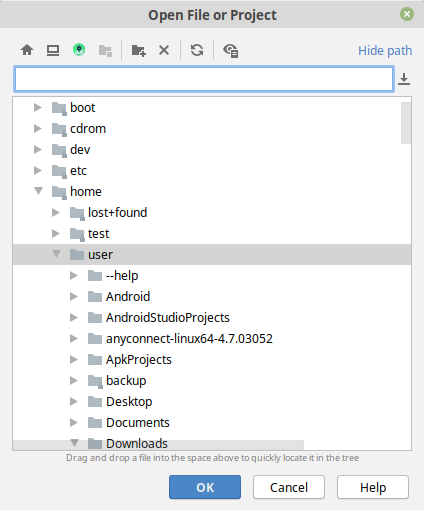Click the Desktop directory toolbar icon
The width and height of the screenshot is (424, 510).
(53, 50)
